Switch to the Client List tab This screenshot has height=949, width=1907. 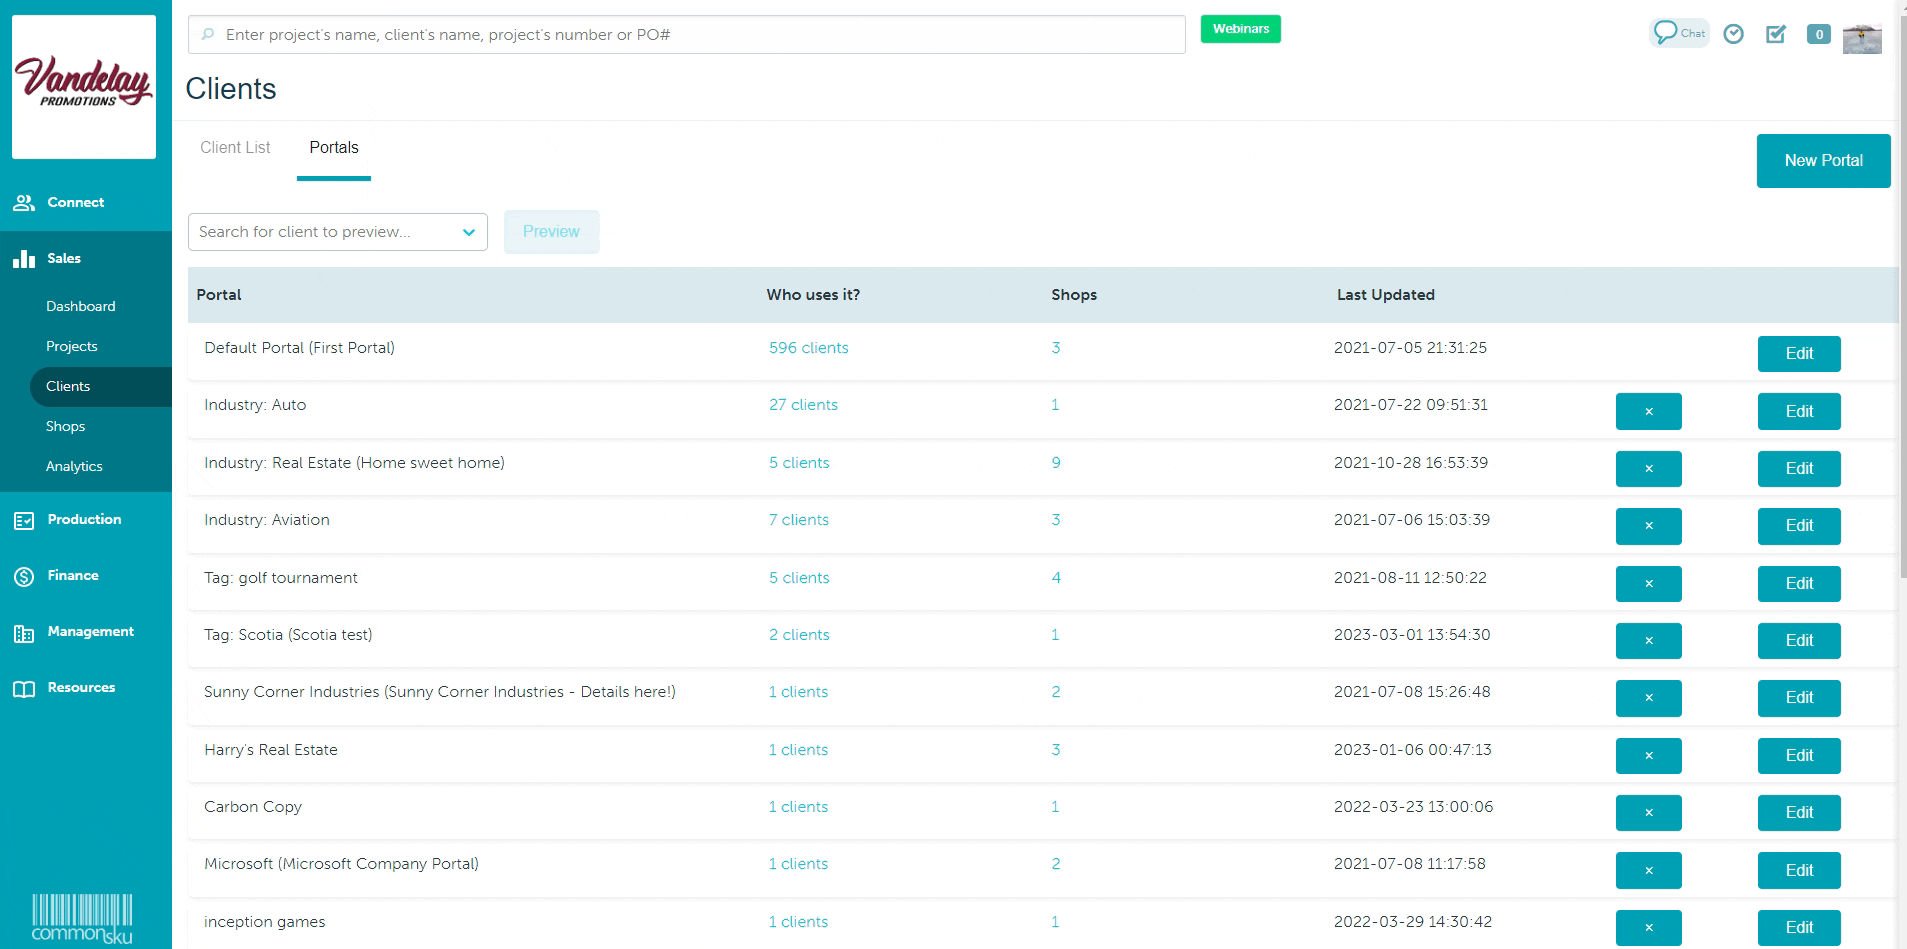[x=235, y=148]
